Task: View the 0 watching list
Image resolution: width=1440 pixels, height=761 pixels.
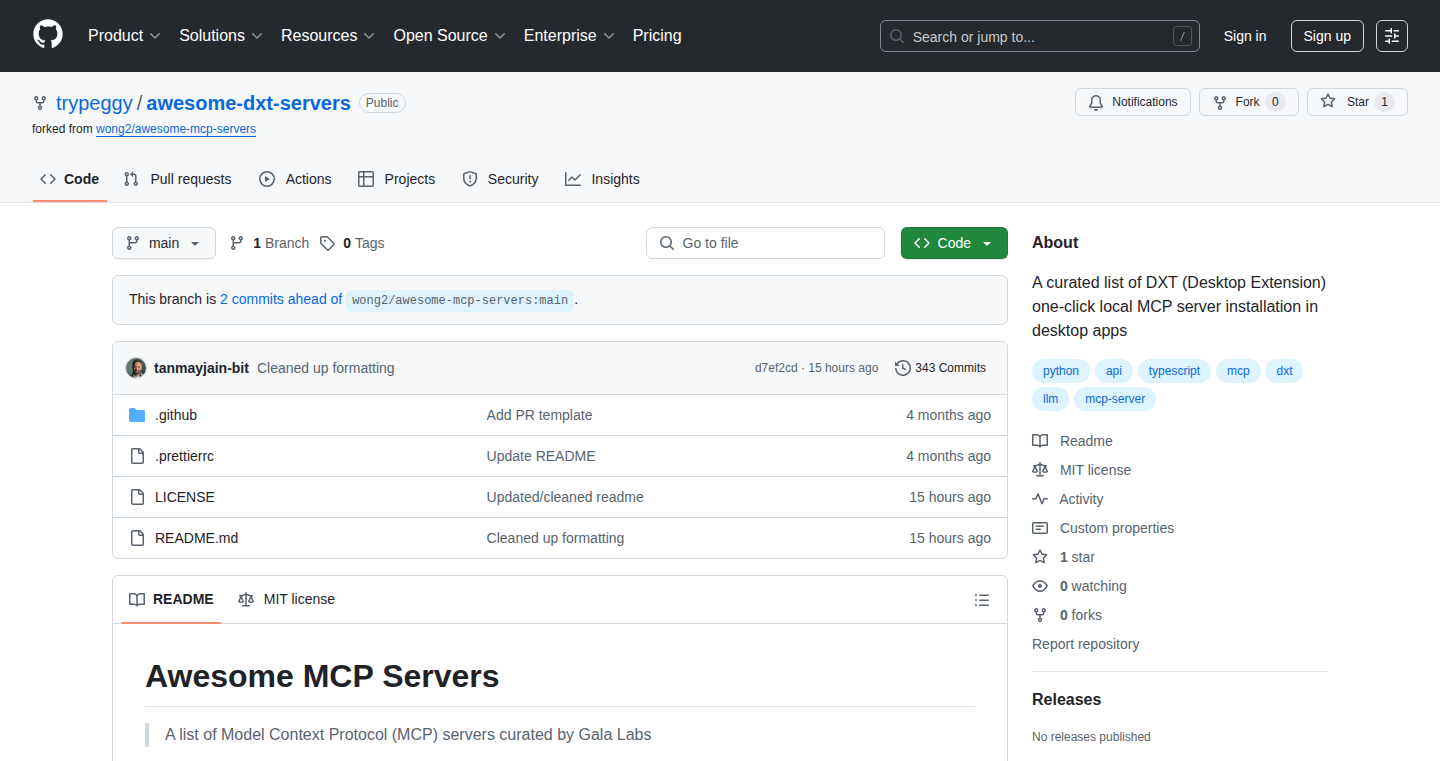Action: click(1080, 586)
